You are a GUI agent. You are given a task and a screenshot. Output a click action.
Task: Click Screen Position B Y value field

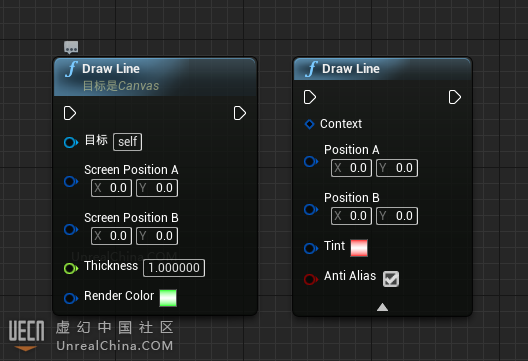point(157,236)
